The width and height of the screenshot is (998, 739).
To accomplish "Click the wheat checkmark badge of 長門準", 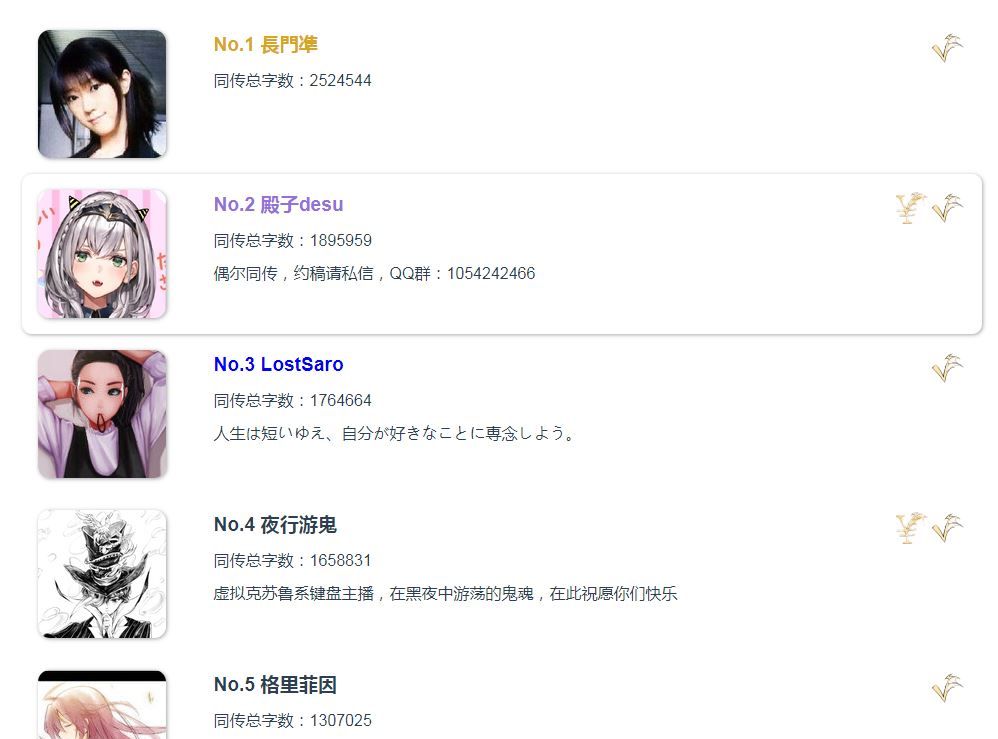I will pyautogui.click(x=948, y=48).
